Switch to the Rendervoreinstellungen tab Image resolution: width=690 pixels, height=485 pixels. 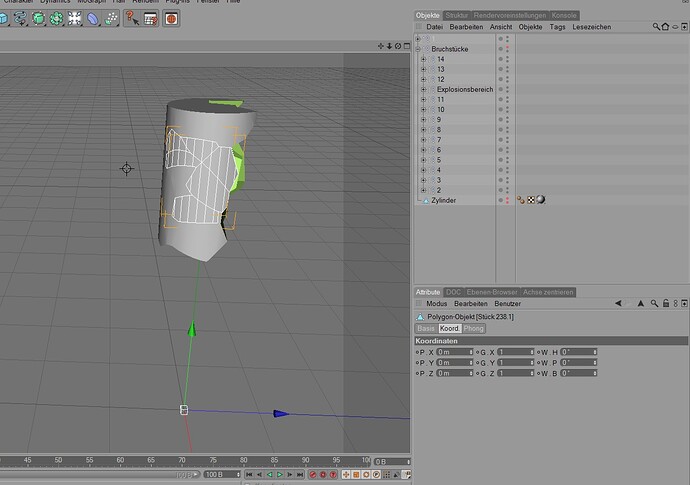point(510,15)
